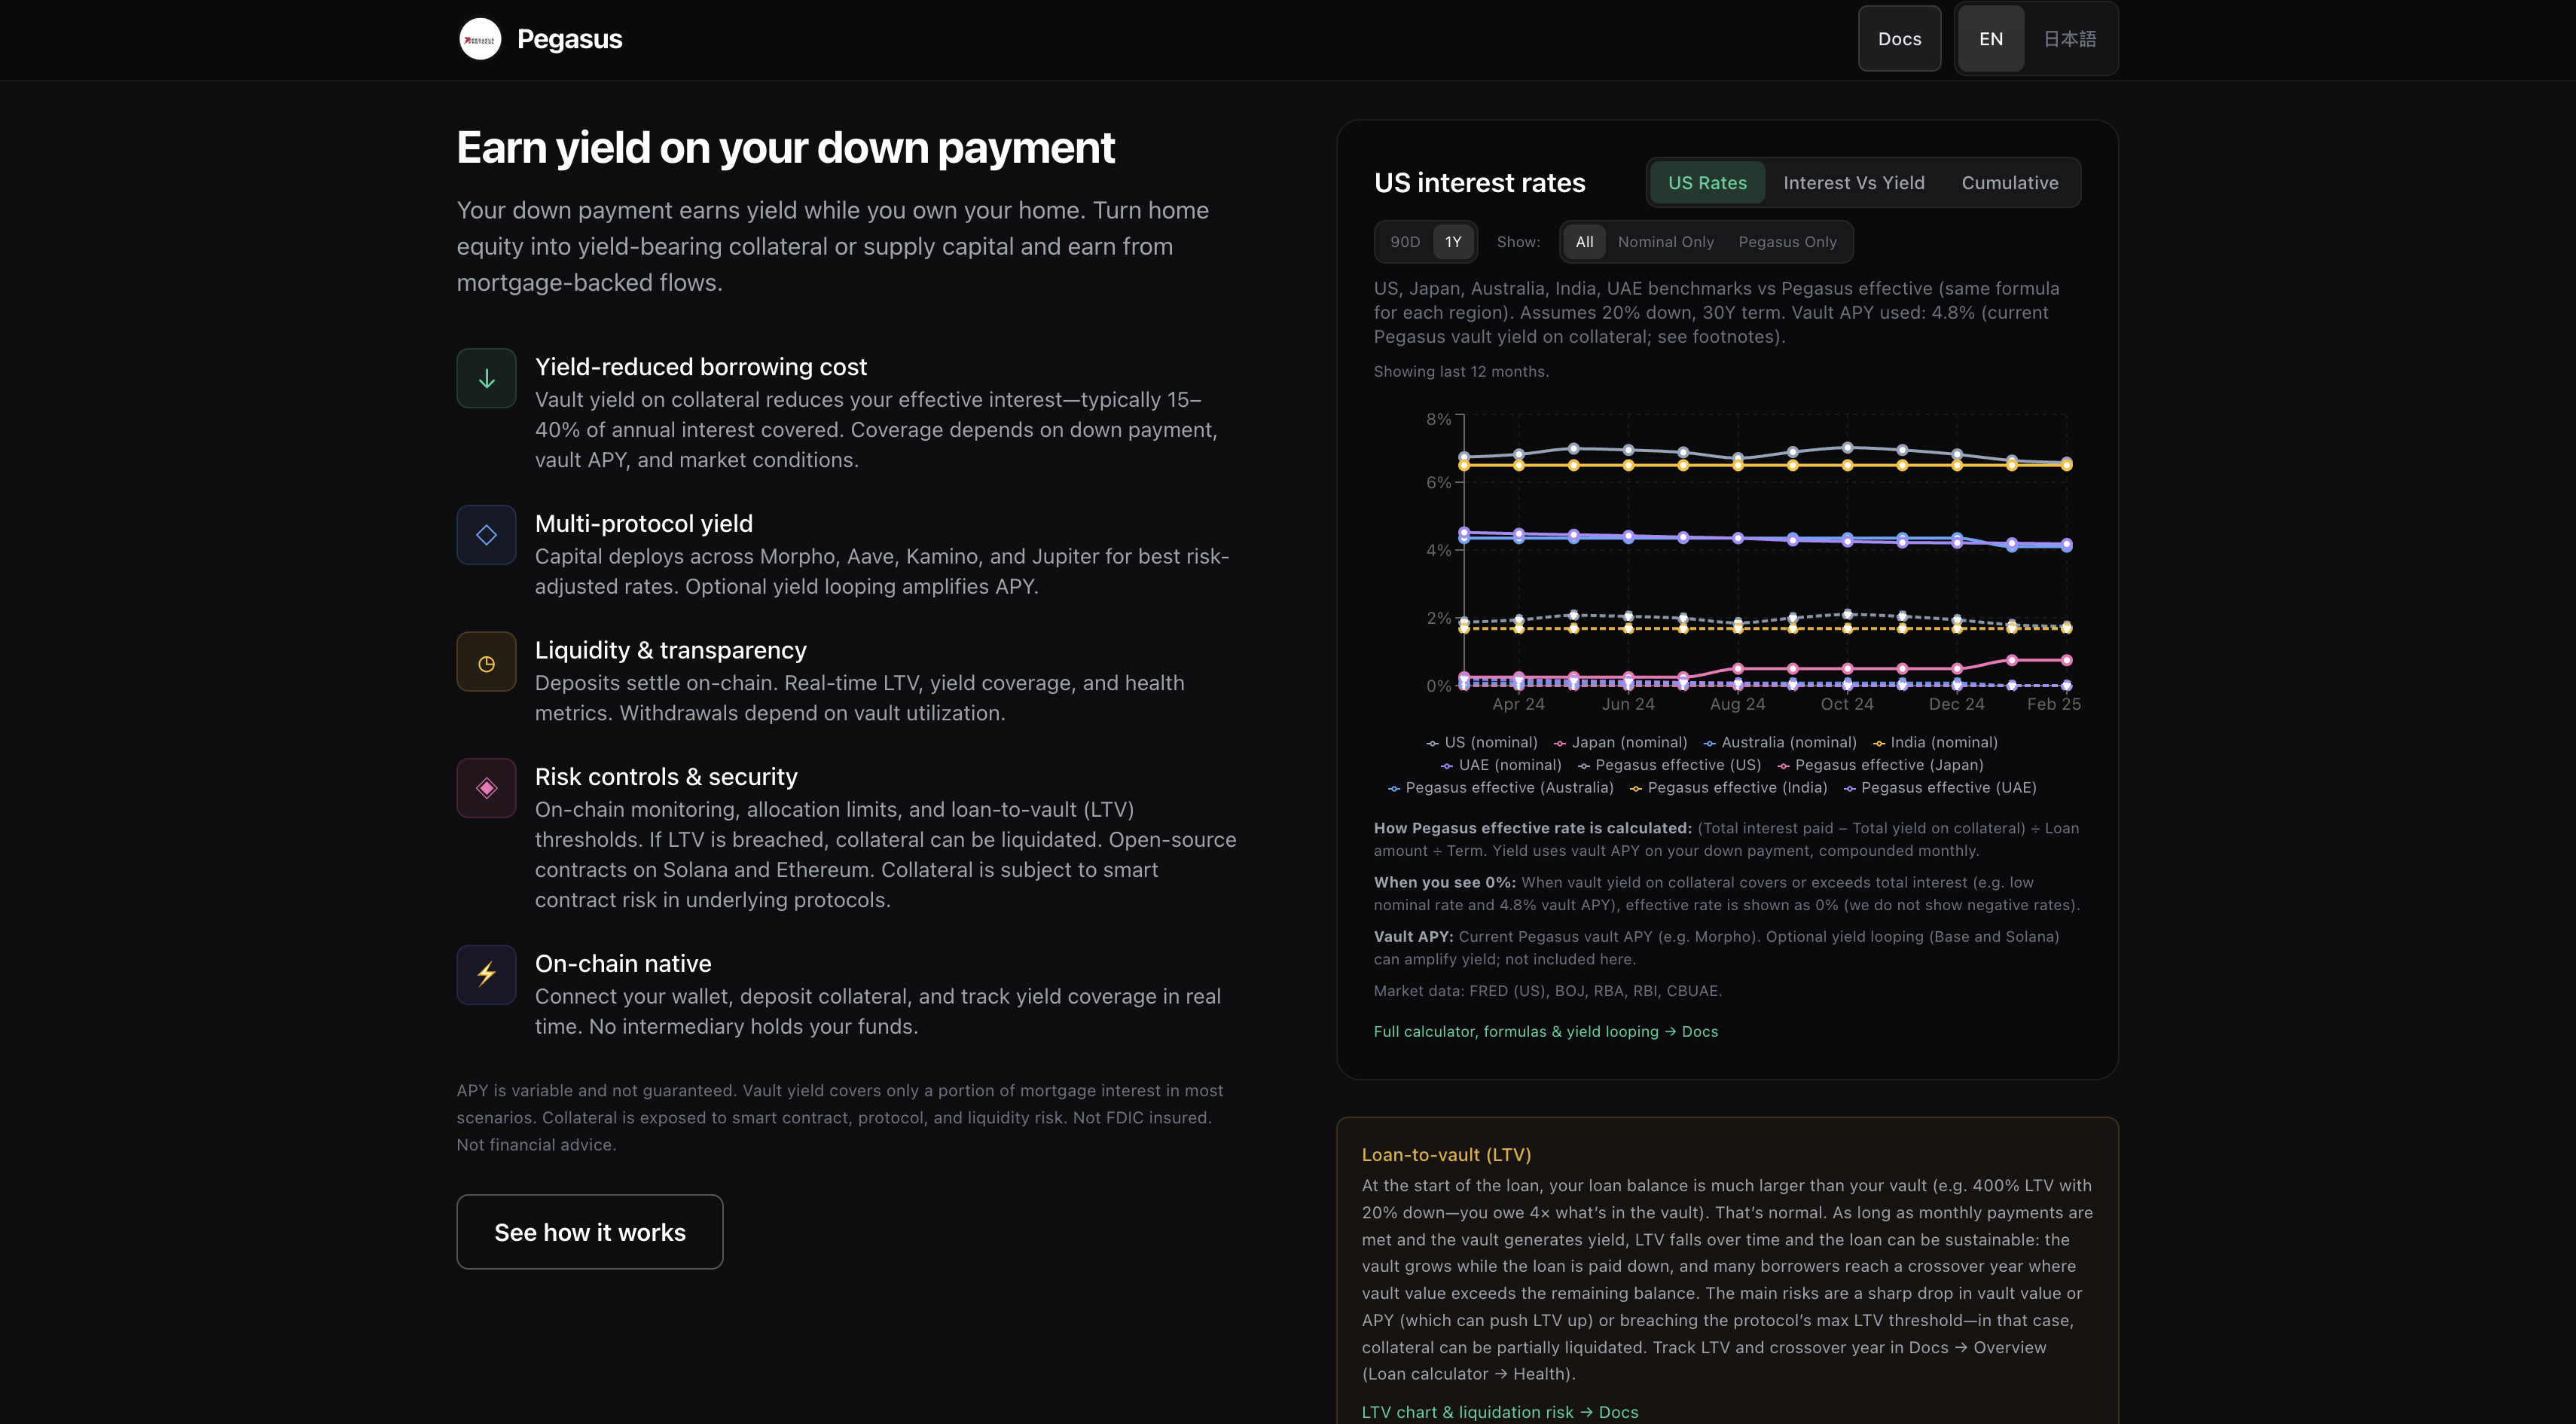Select the 1Y time range
The height and width of the screenshot is (1424, 2576).
(1453, 242)
